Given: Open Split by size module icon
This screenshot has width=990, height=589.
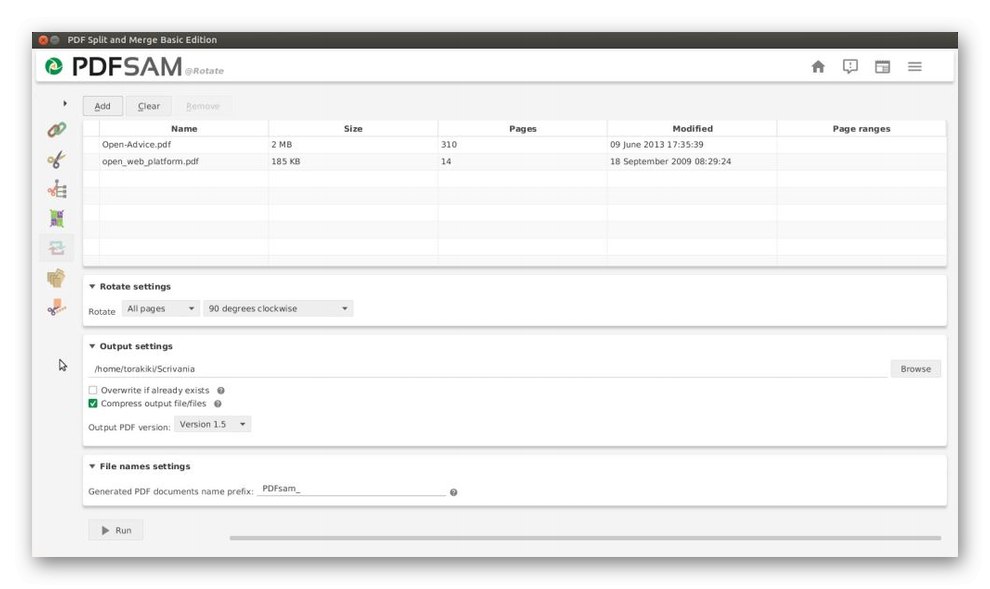Looking at the screenshot, I should (x=57, y=307).
